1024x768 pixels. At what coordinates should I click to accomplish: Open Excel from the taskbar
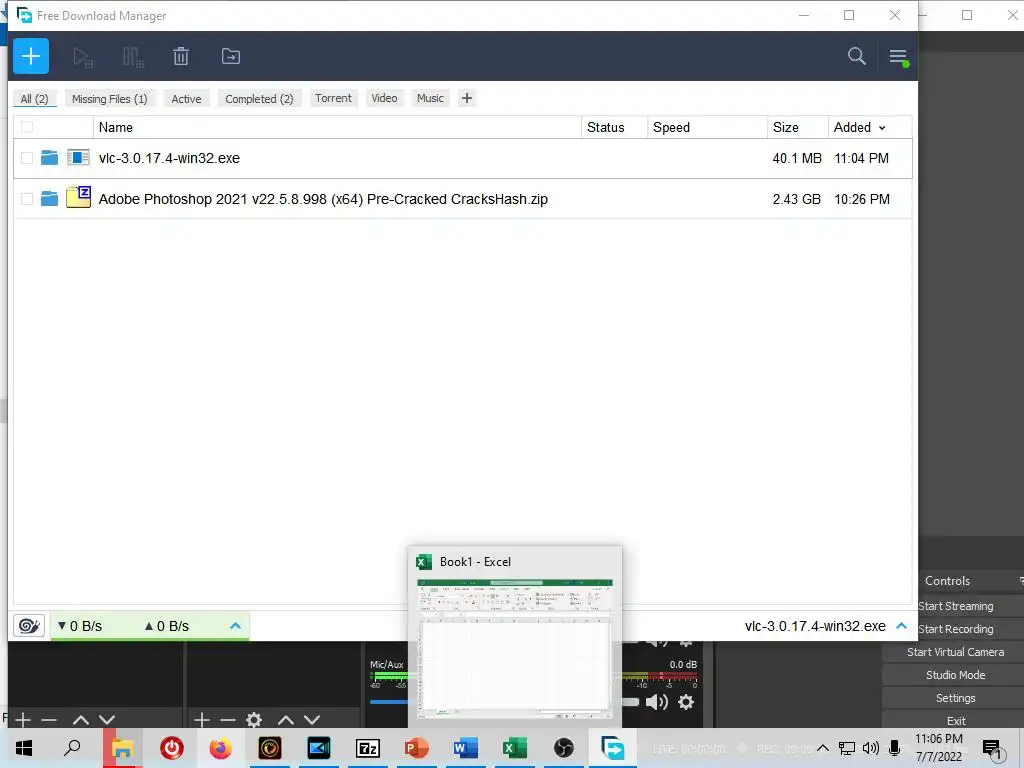pyautogui.click(x=515, y=748)
